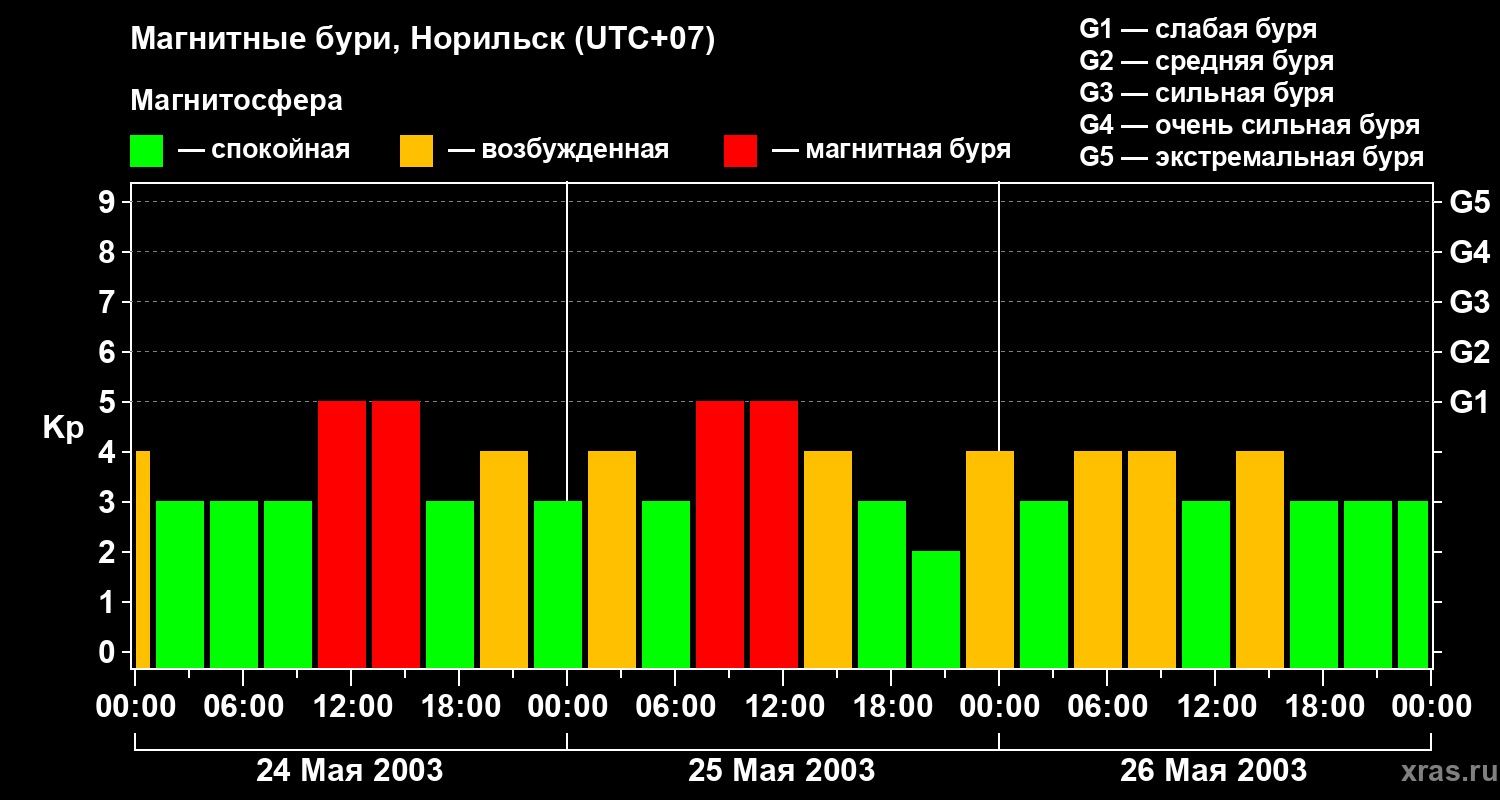The width and height of the screenshot is (1500, 800).
Task: Click the 'G2' label on the right axis
Action: tap(1469, 352)
